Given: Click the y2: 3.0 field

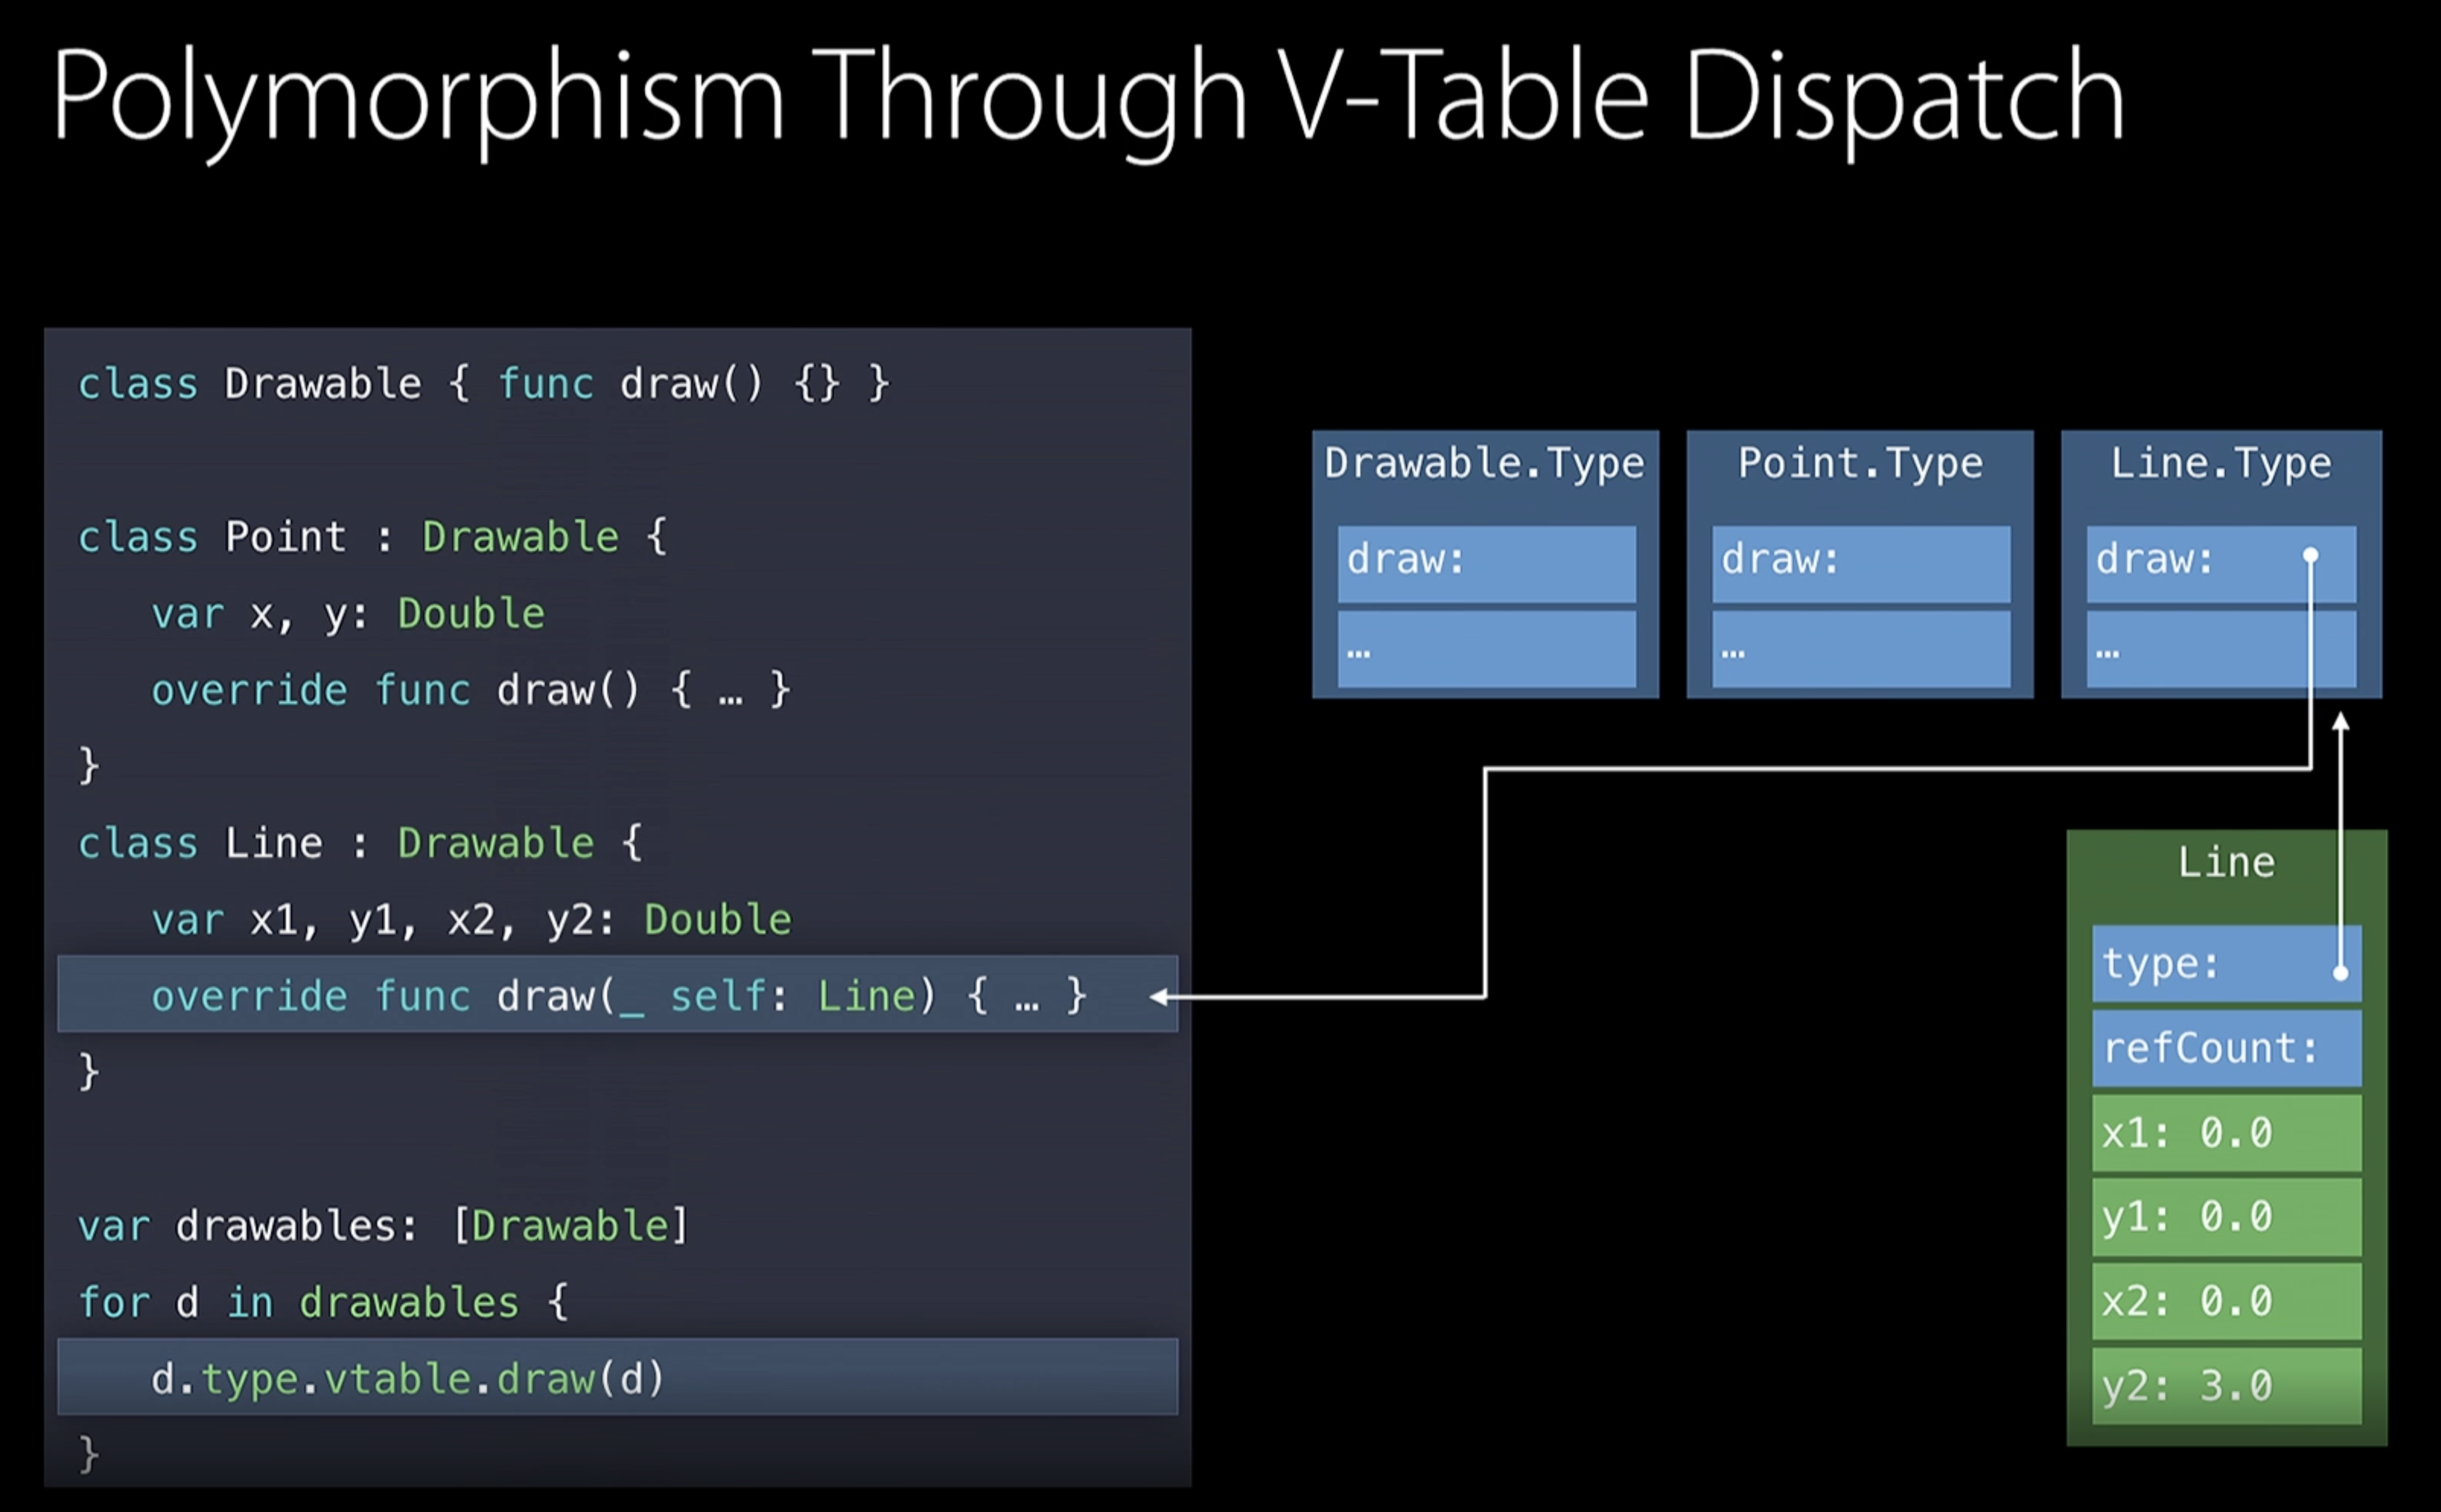Looking at the screenshot, I should [x=2226, y=1386].
